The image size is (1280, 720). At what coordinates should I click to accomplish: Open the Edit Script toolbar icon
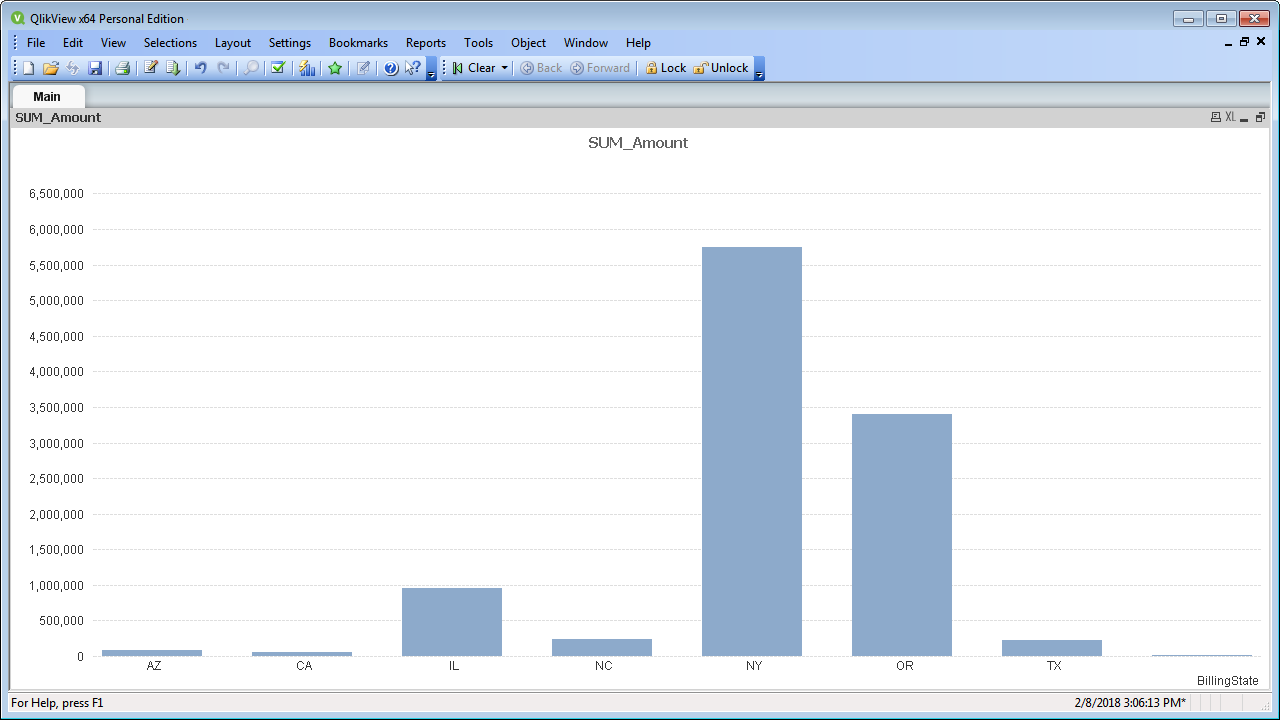click(x=150, y=68)
